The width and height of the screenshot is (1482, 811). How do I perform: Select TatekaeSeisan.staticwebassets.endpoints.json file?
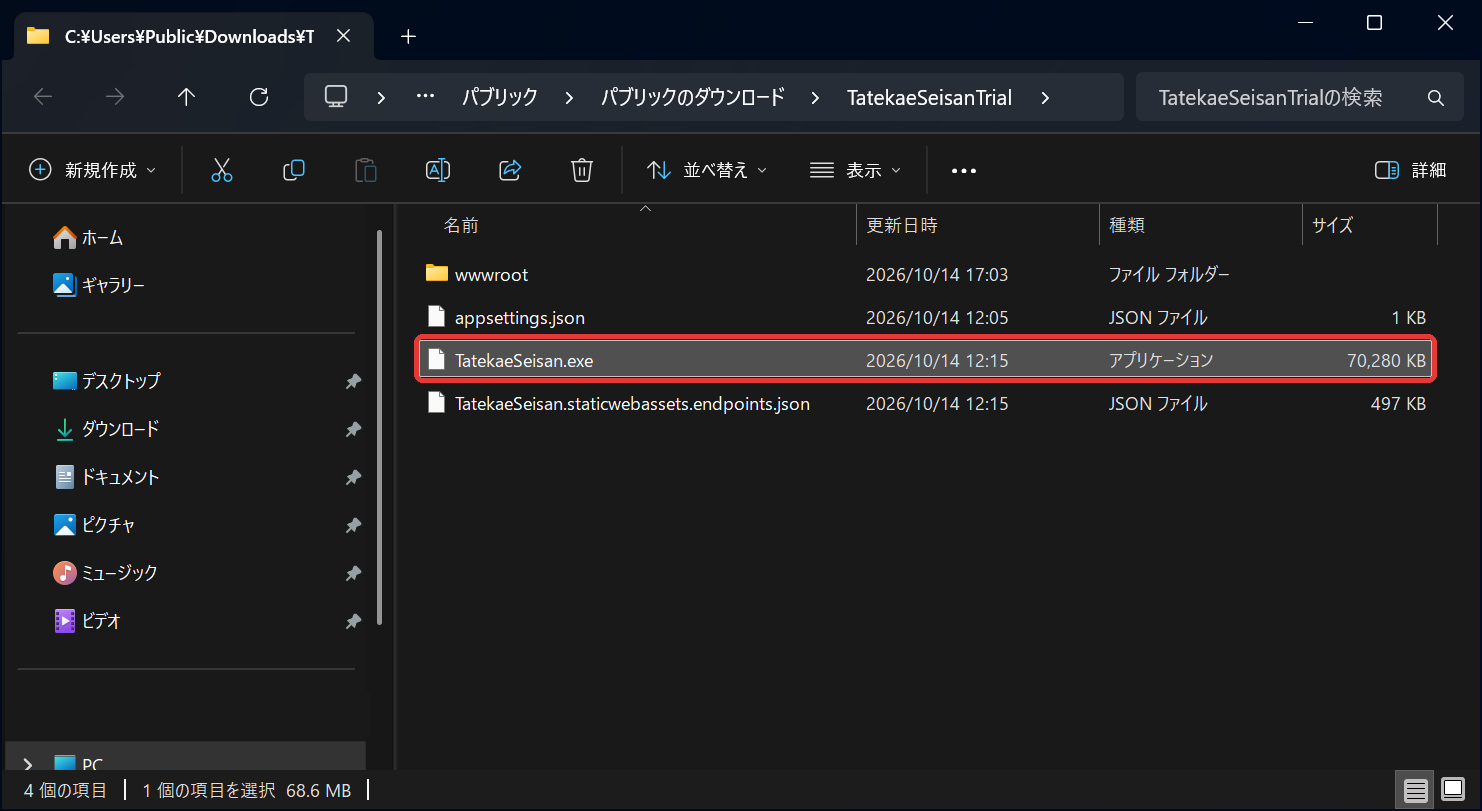tap(925, 404)
